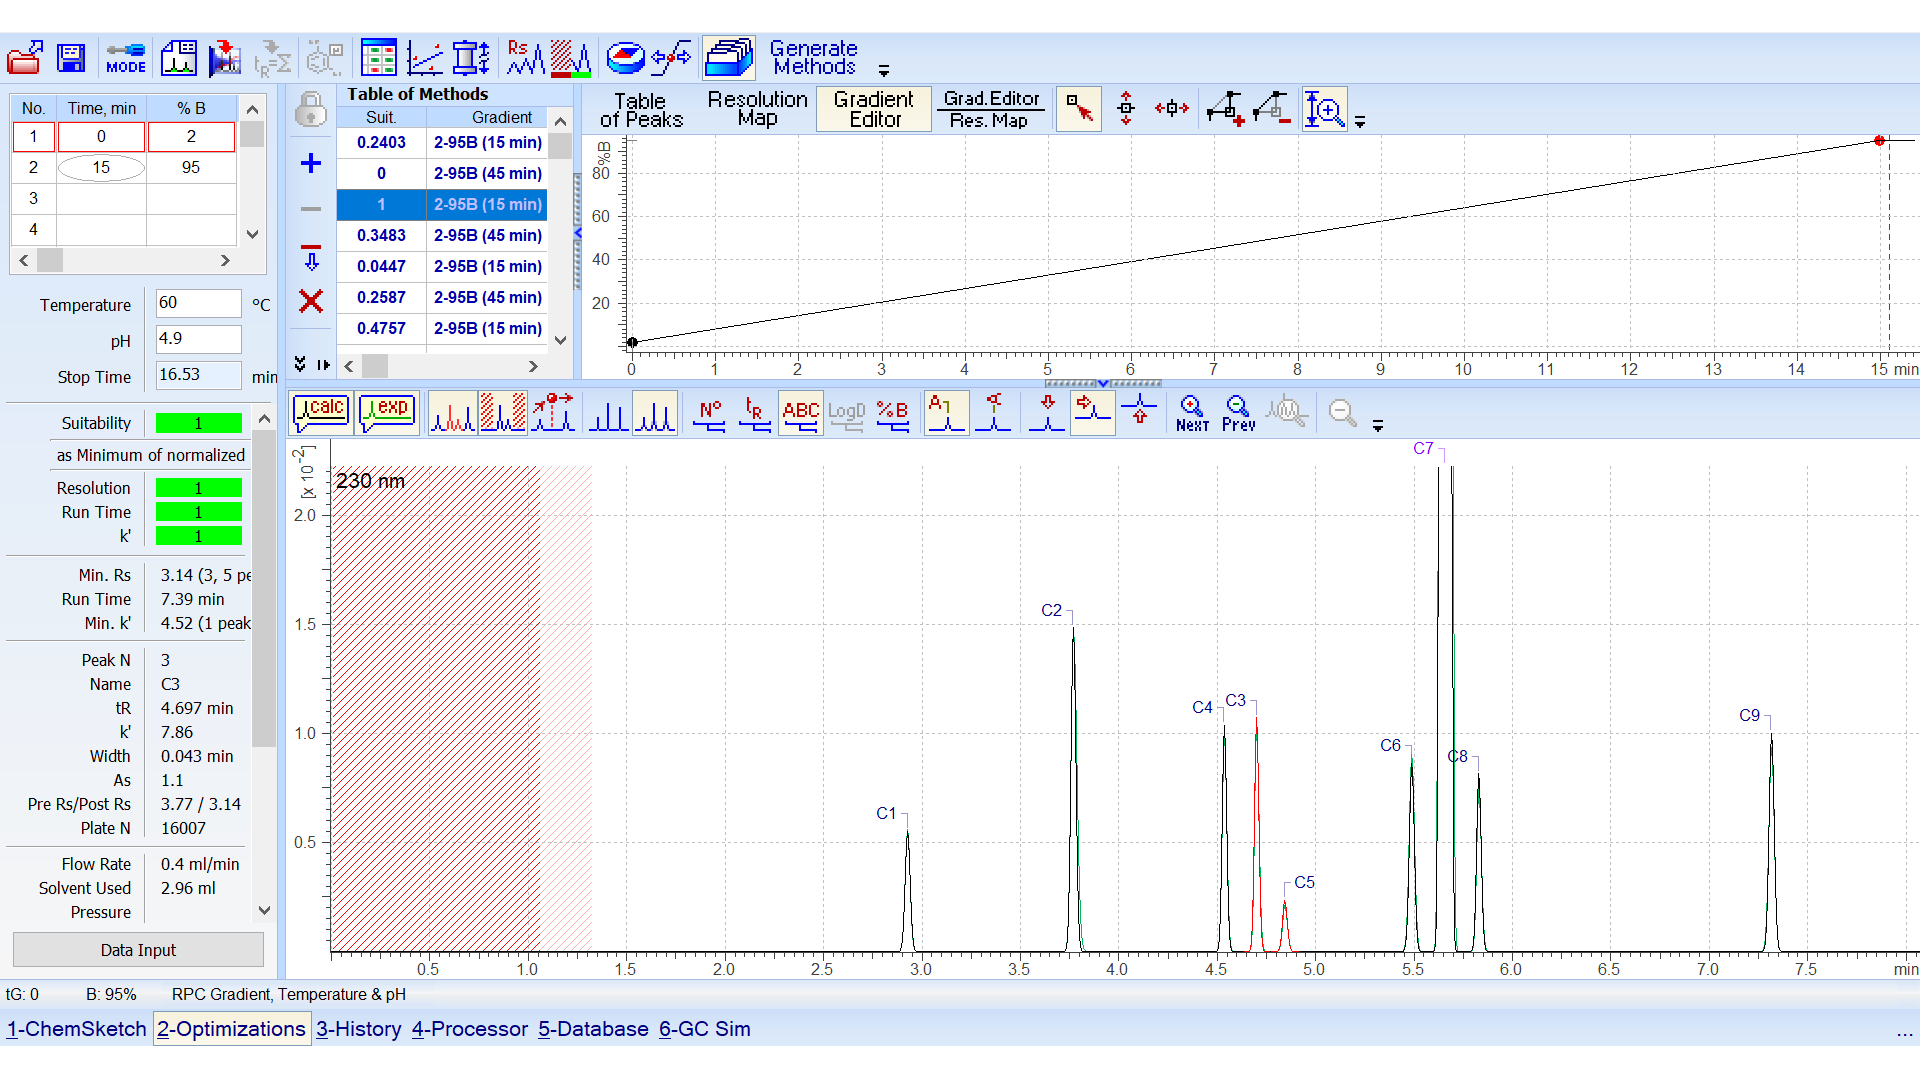1920x1080 pixels.
Task: Click the Generate Methods toolbar icon
Action: [729, 58]
